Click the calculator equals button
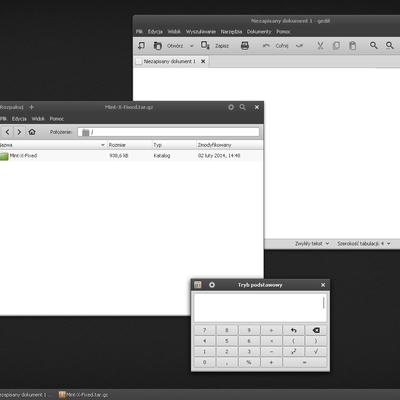This screenshot has width=400, height=400. 304,362
